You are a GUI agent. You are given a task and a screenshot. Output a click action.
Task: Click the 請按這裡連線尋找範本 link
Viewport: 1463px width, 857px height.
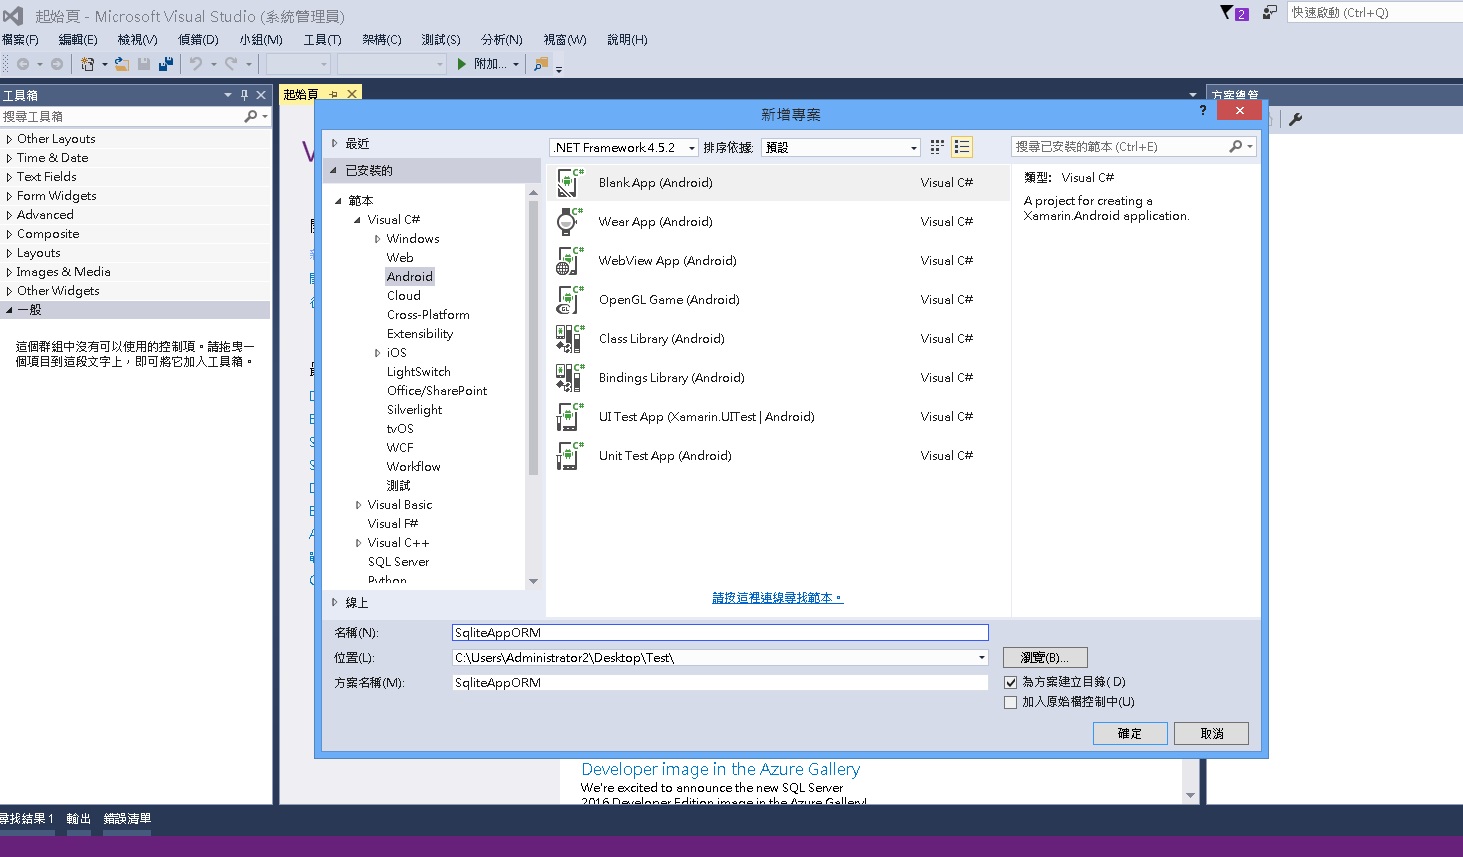click(x=777, y=598)
